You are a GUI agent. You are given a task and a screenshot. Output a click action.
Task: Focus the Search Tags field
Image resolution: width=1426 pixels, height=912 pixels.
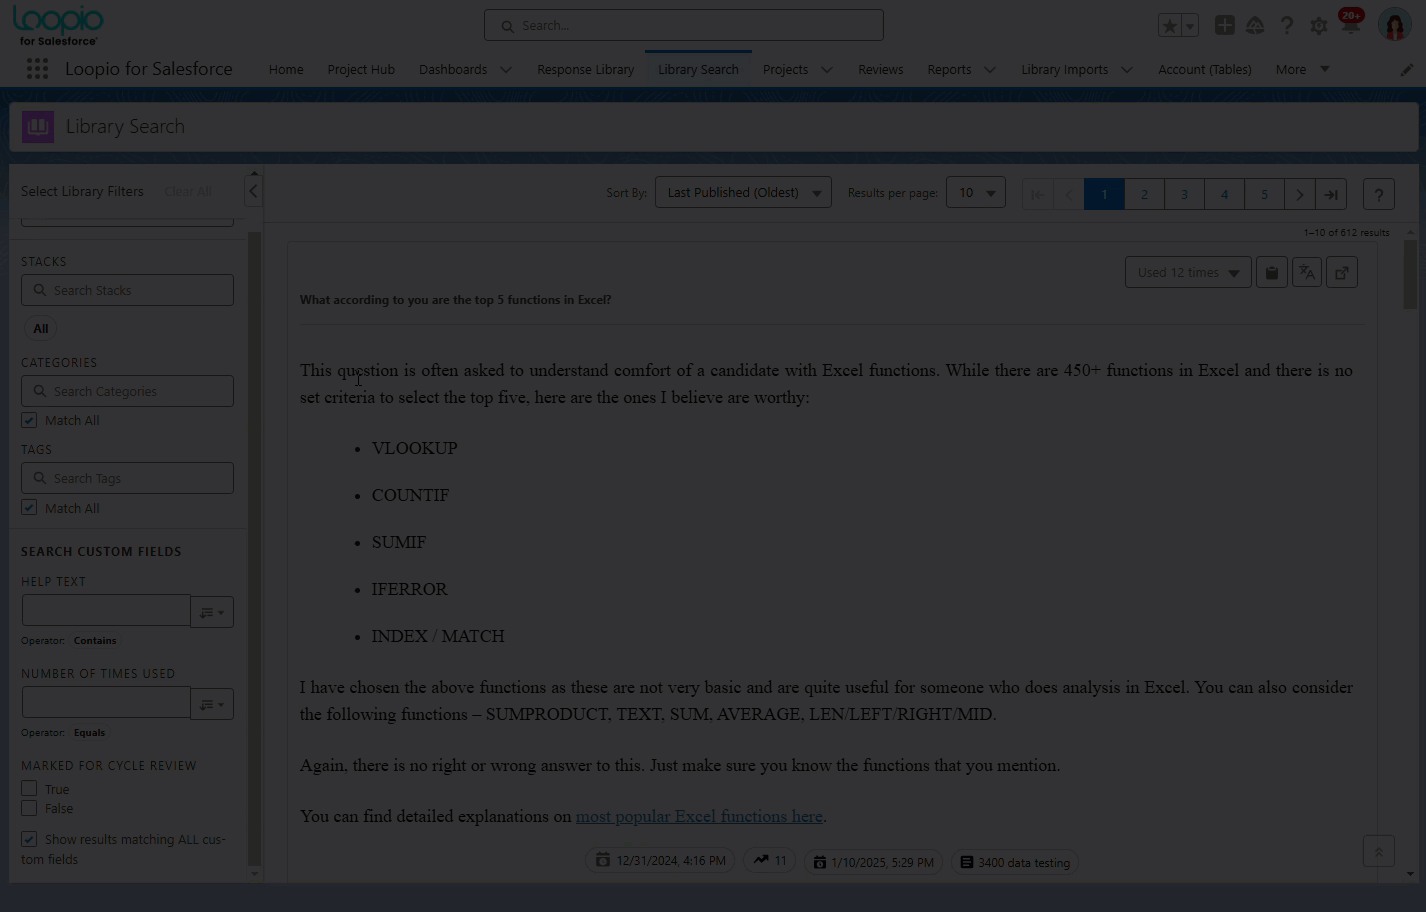[x=127, y=478]
